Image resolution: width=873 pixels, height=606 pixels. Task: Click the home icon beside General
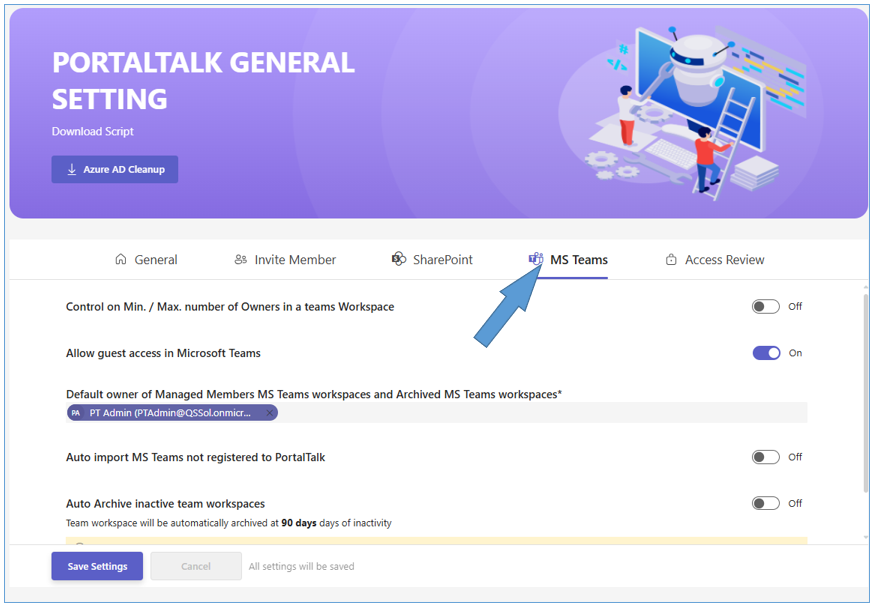pos(121,260)
